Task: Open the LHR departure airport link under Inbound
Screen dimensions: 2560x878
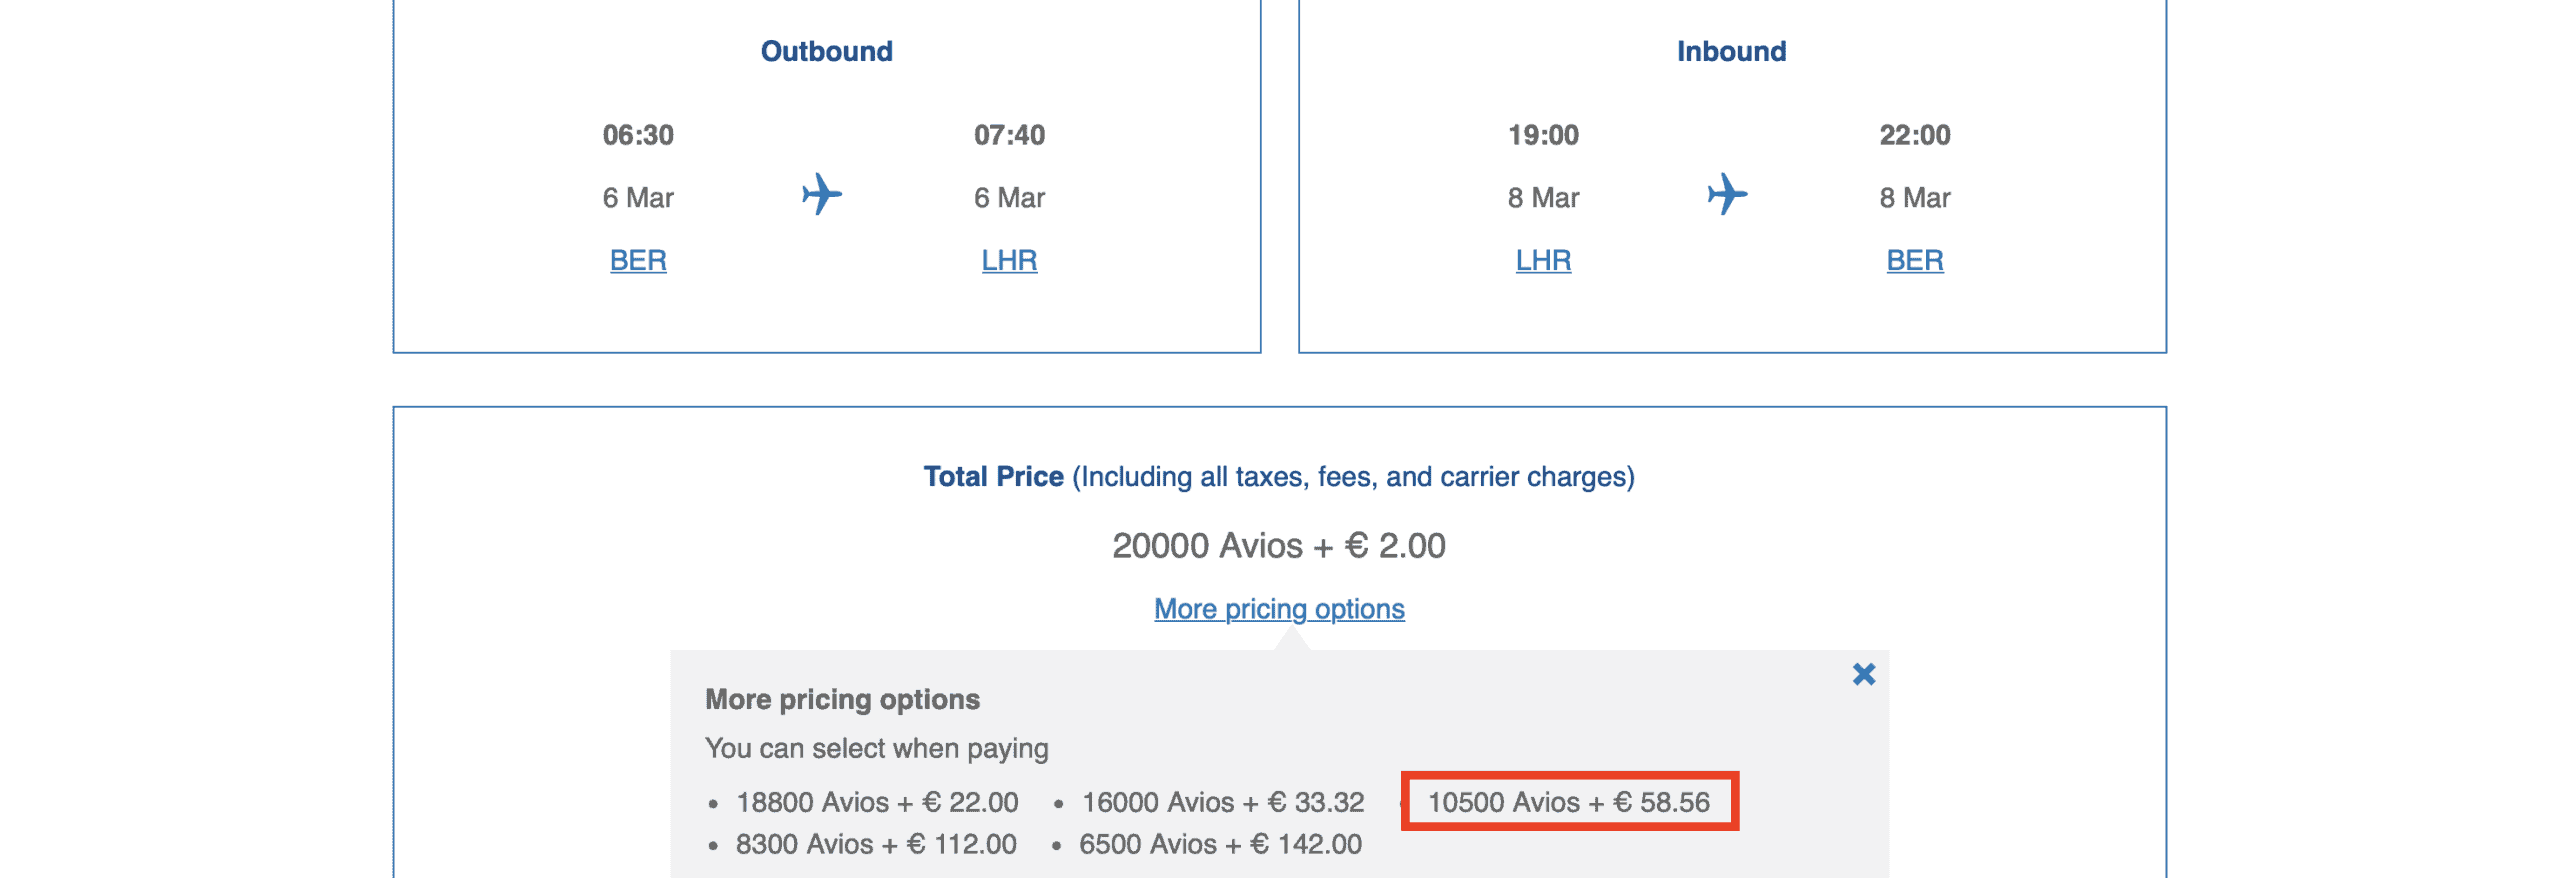Action: (1543, 261)
